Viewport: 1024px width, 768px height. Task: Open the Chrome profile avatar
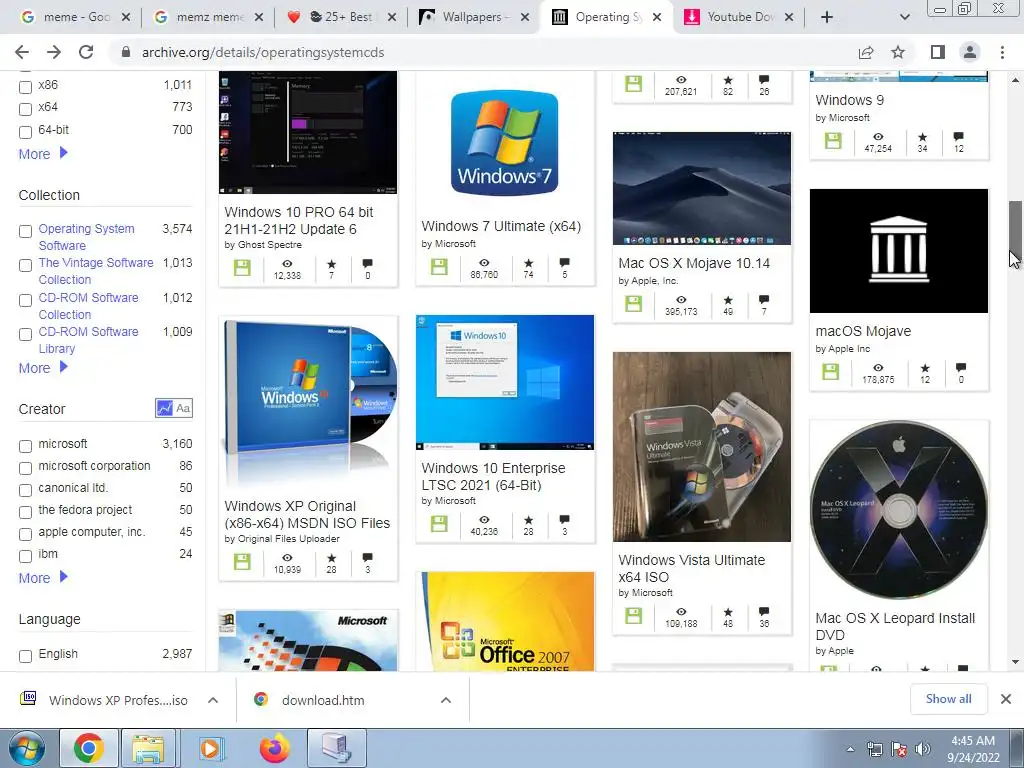tap(970, 52)
